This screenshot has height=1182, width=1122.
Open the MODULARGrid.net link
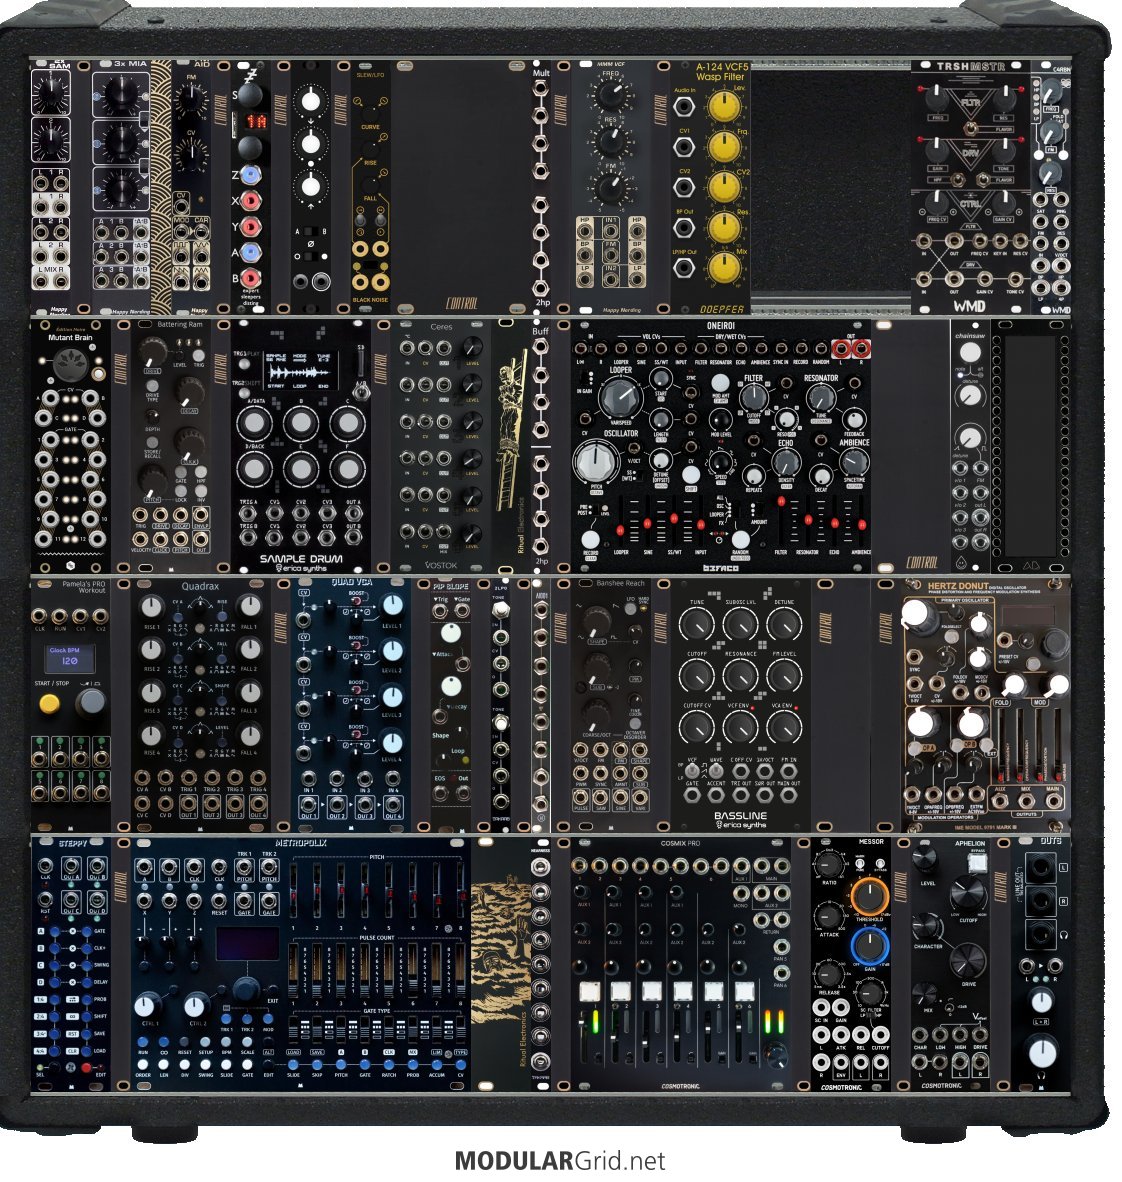559,1161
